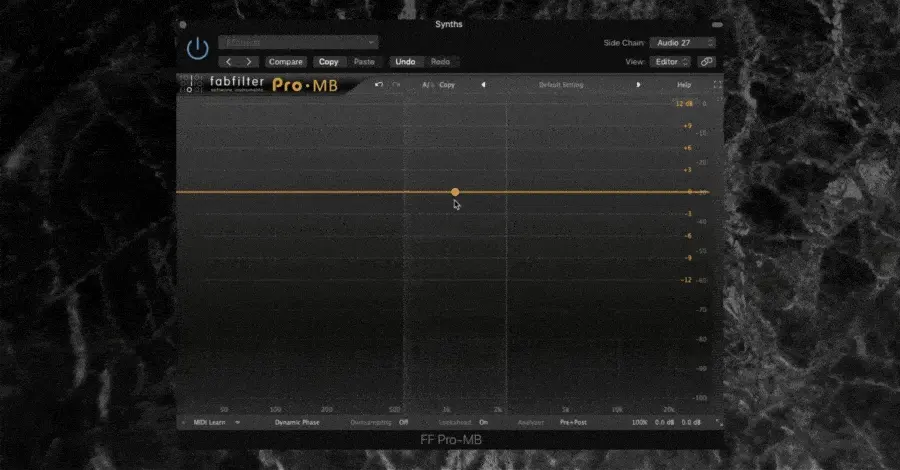Open the Default Setting preset menu

pyautogui.click(x=561, y=85)
